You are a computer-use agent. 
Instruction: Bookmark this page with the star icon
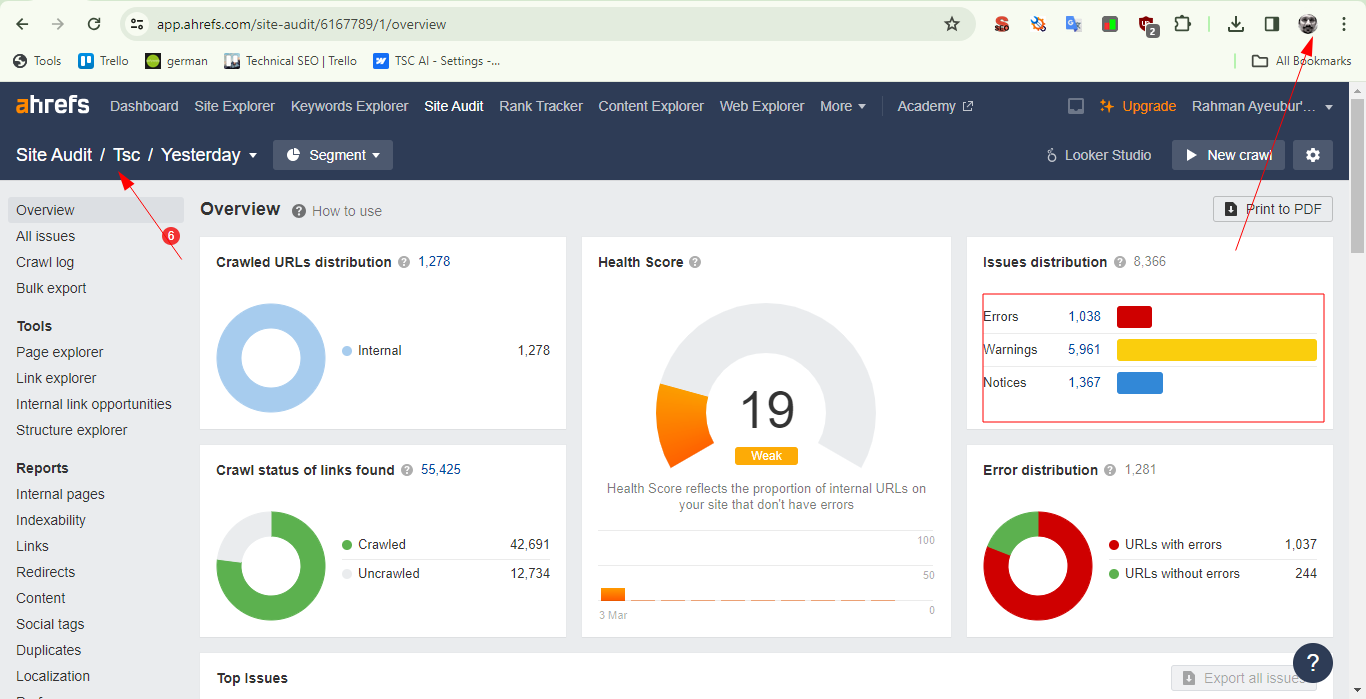[952, 24]
